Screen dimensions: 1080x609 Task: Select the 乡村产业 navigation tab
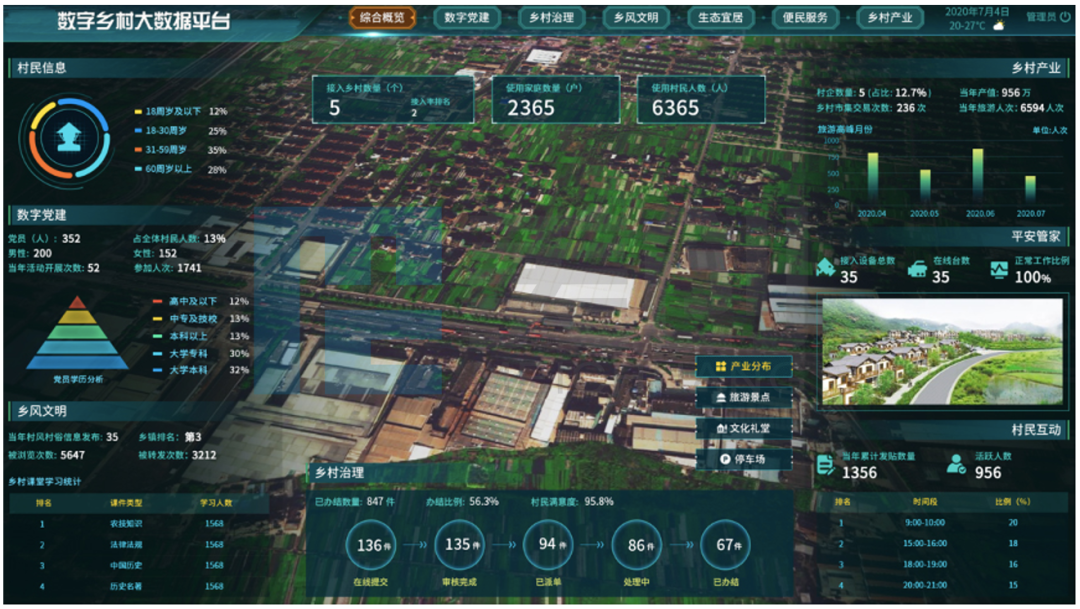pyautogui.click(x=889, y=18)
